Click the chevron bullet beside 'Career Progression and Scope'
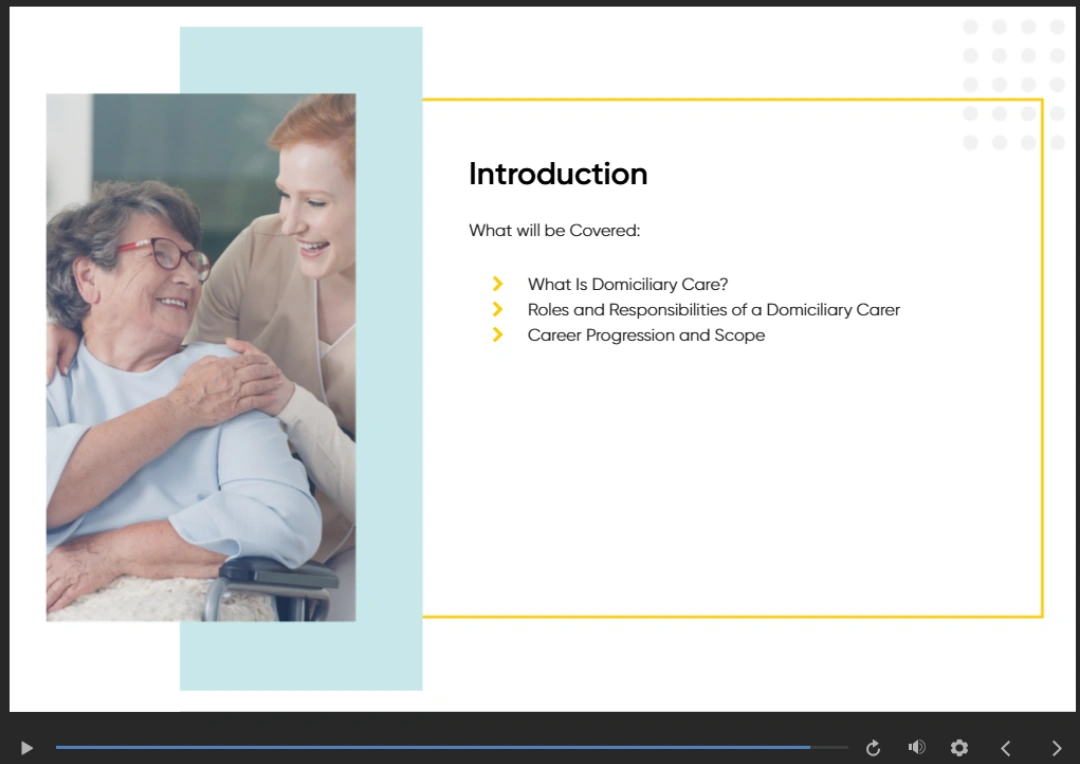This screenshot has height=764, width=1080. click(x=498, y=335)
